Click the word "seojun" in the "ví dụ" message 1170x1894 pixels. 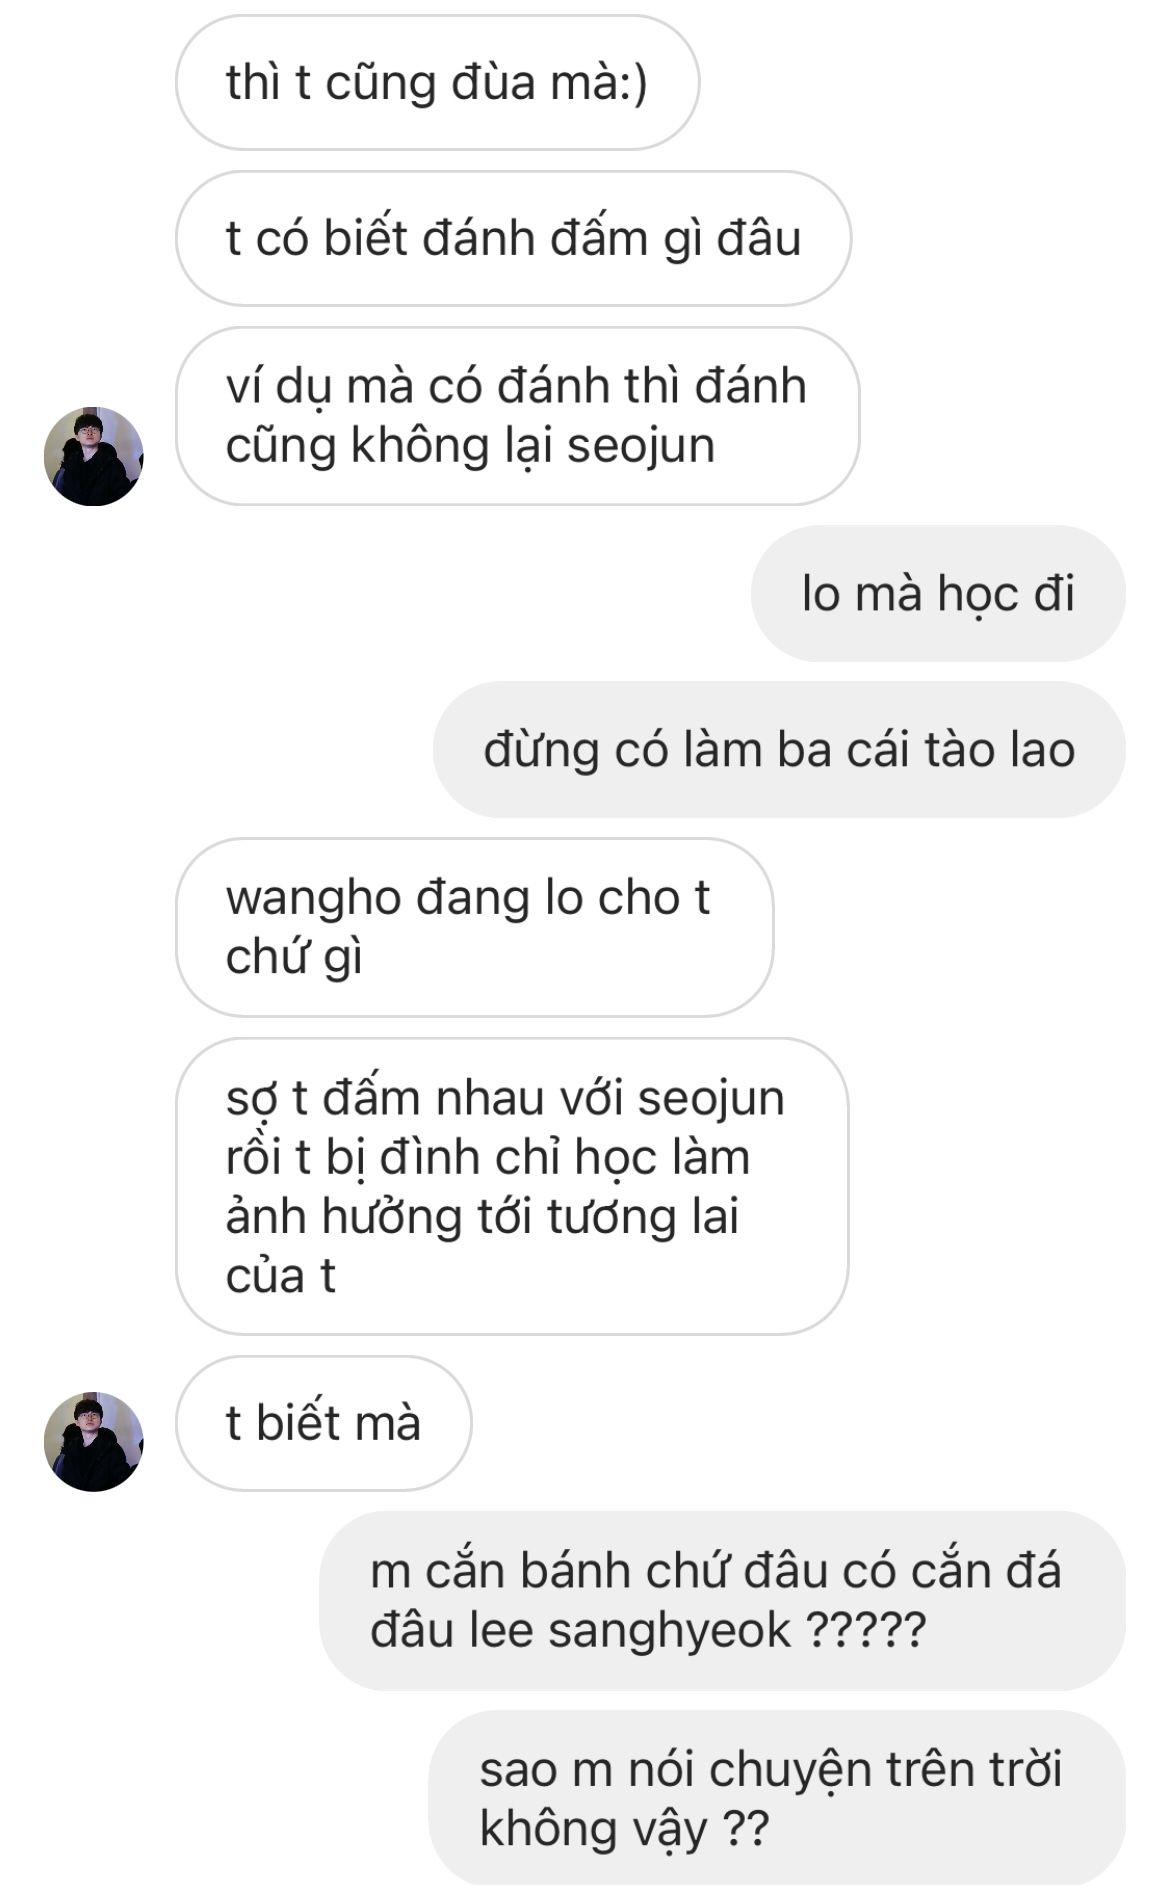tap(641, 447)
